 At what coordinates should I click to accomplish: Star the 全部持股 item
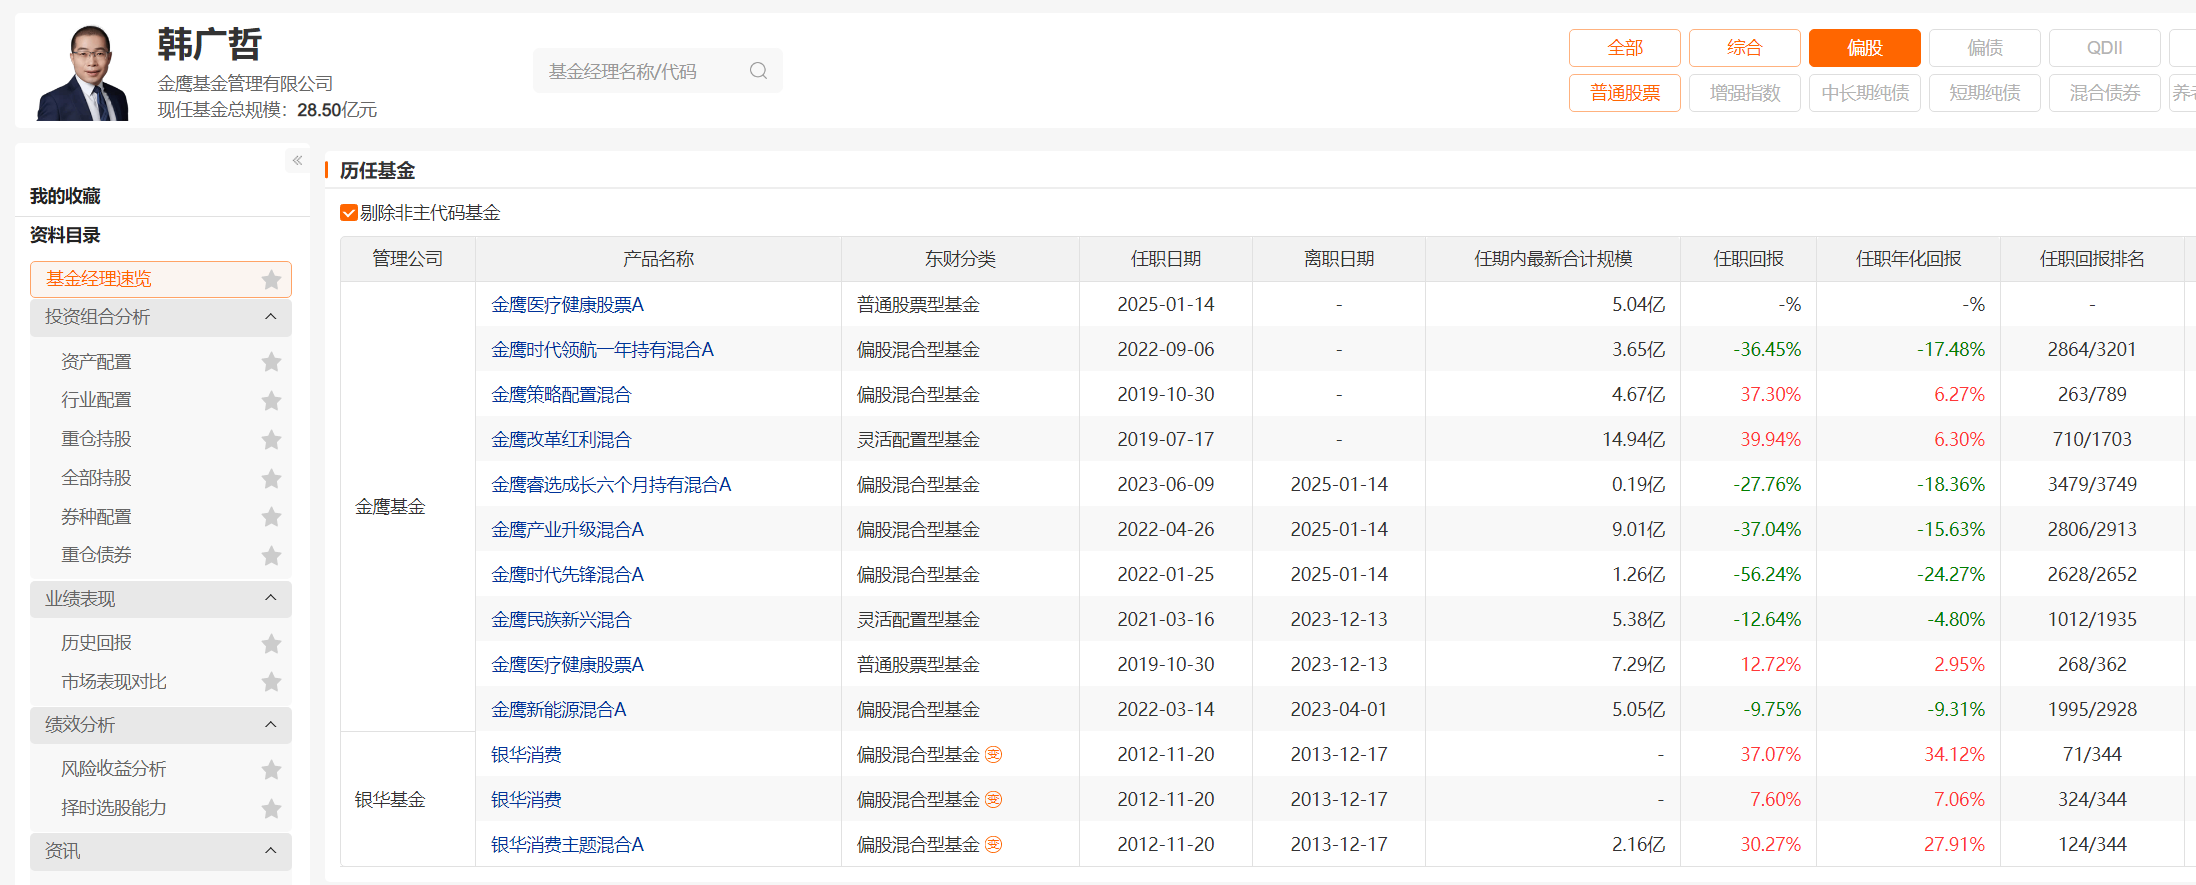coord(271,479)
